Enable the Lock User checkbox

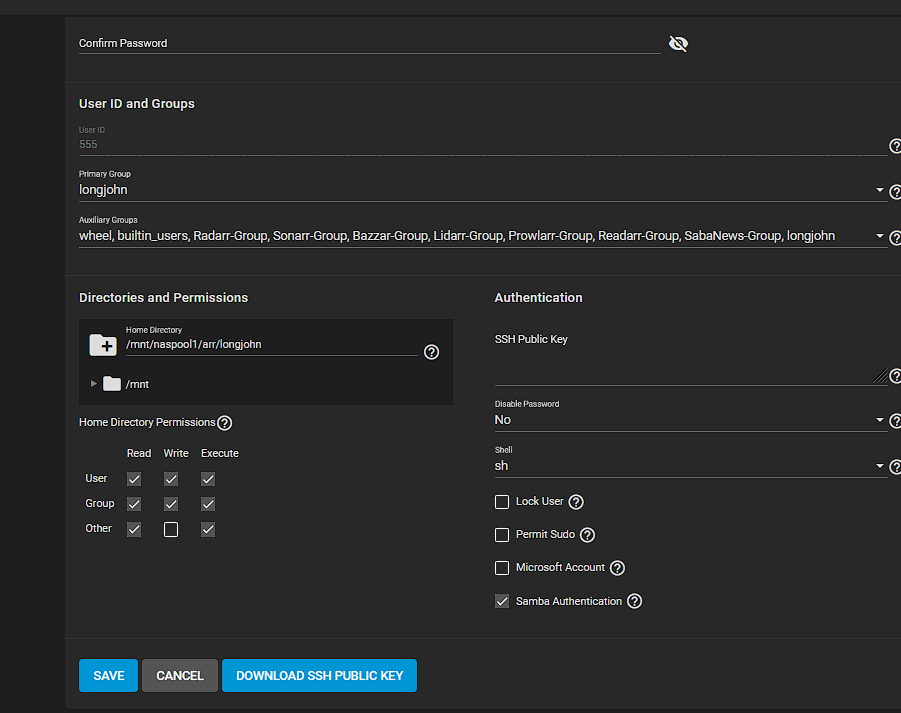[x=502, y=502]
